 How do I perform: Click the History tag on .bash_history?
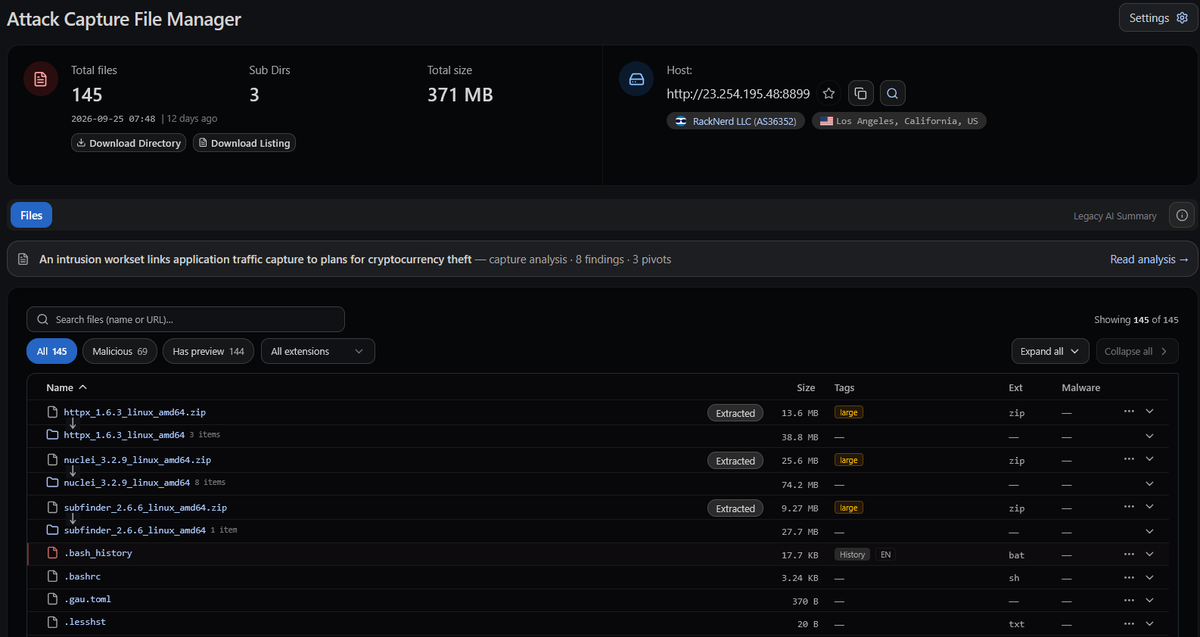tap(853, 554)
